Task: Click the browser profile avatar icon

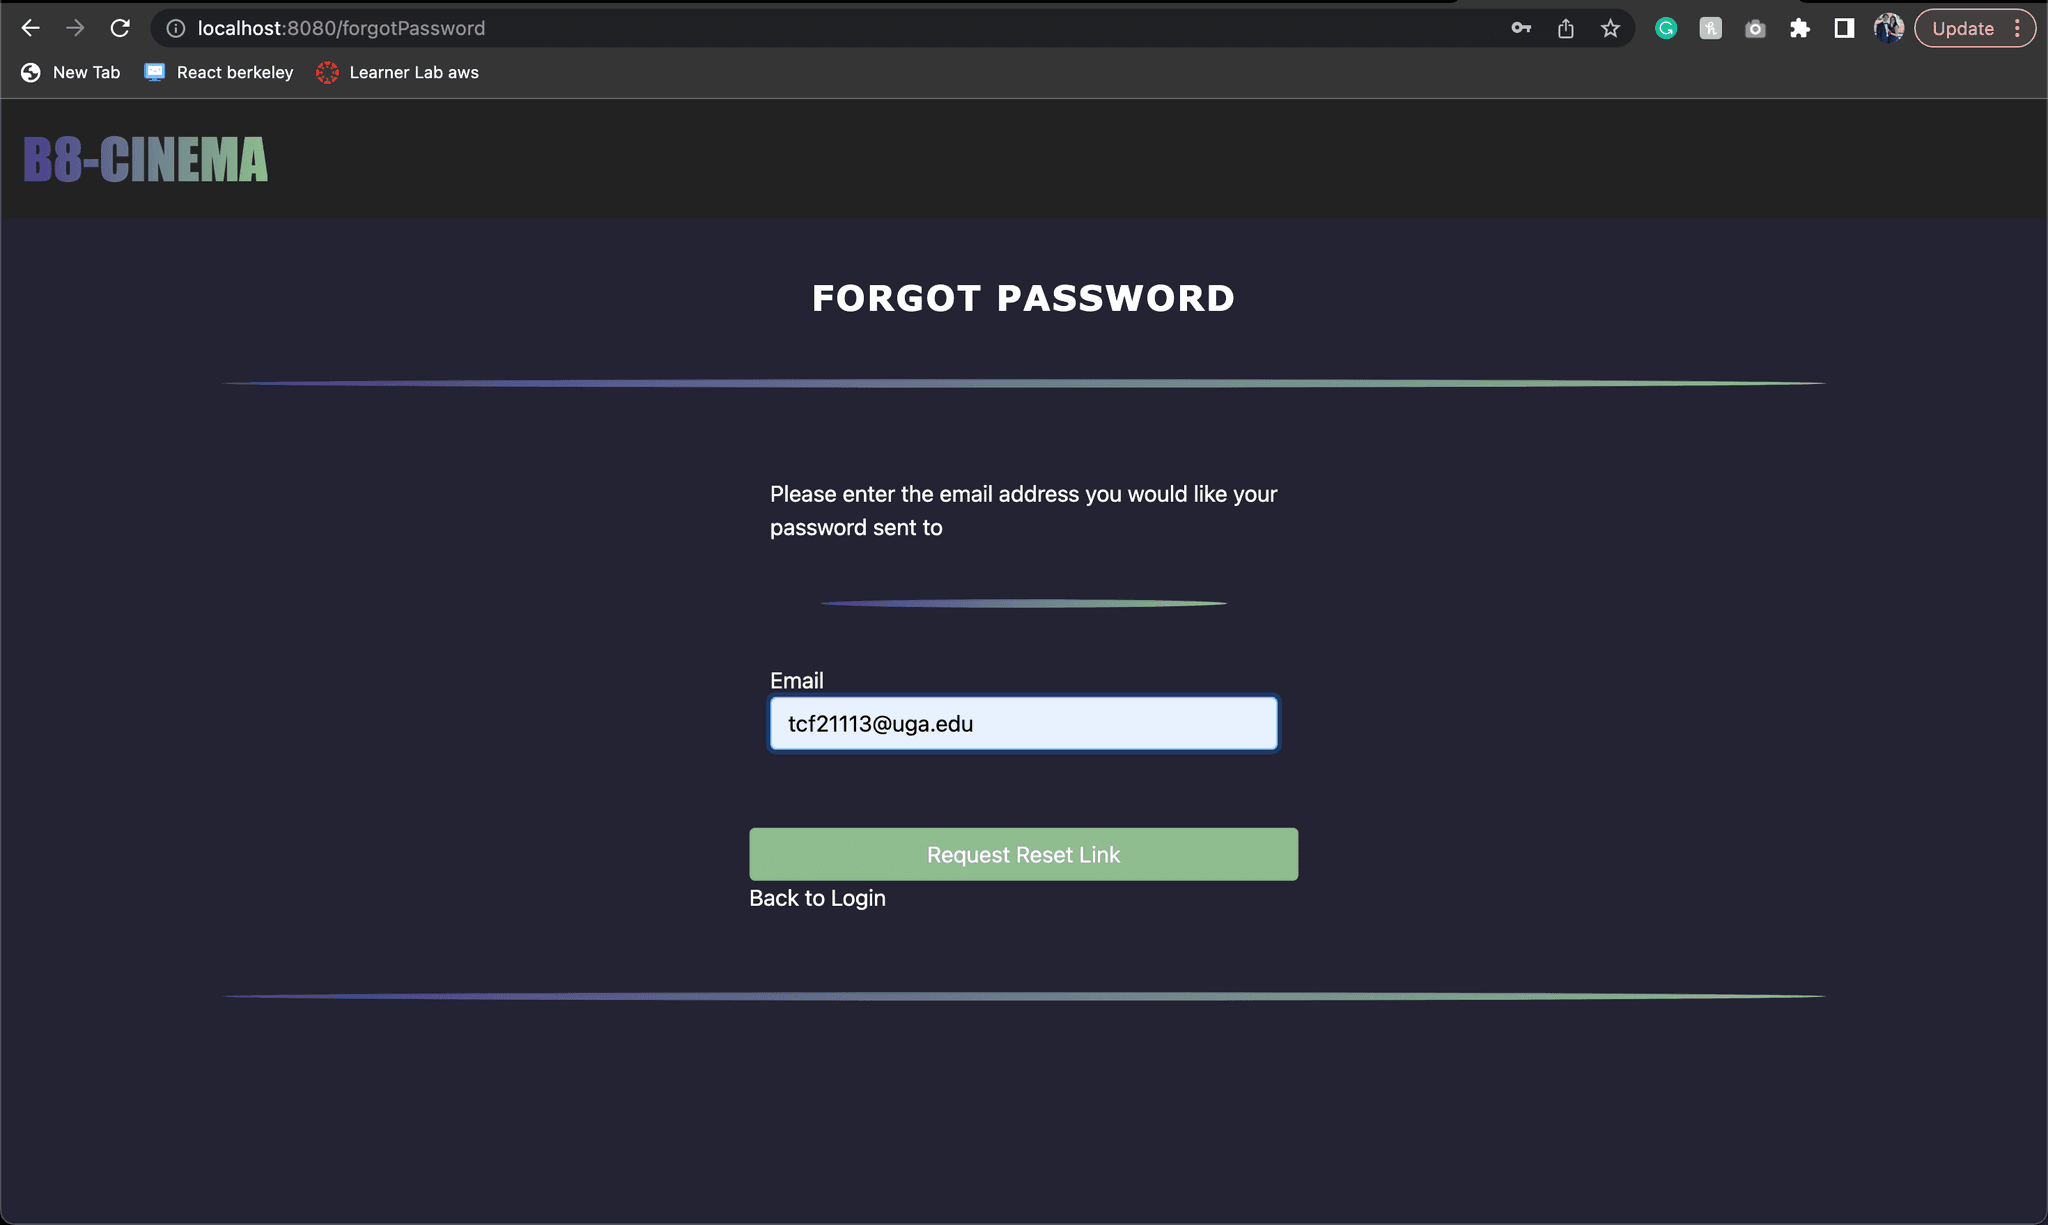Action: point(1889,28)
